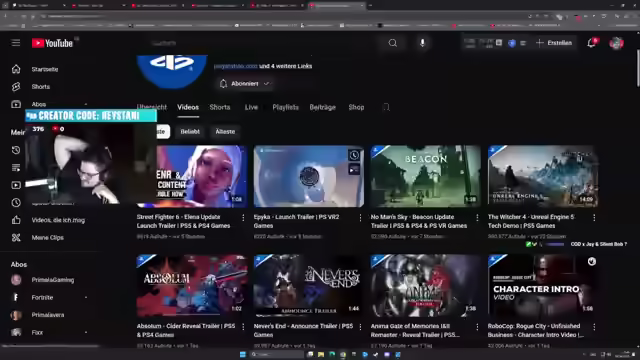
Task: Open RoboCop Character Intro thumbnail
Action: pos(543,286)
